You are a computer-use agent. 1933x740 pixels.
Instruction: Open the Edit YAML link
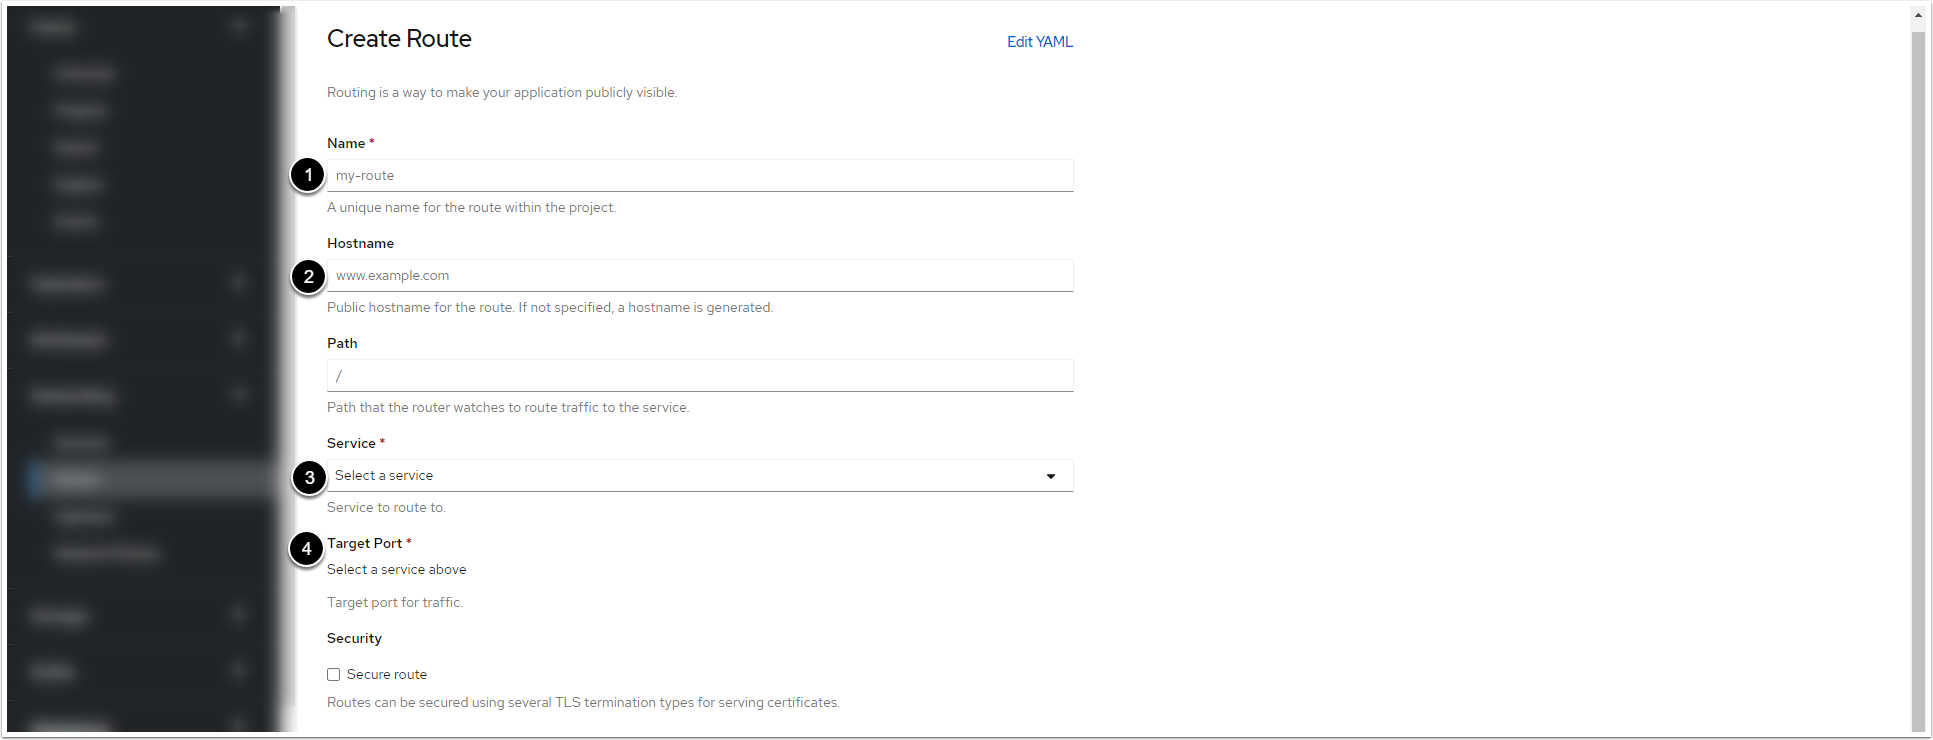click(1039, 42)
